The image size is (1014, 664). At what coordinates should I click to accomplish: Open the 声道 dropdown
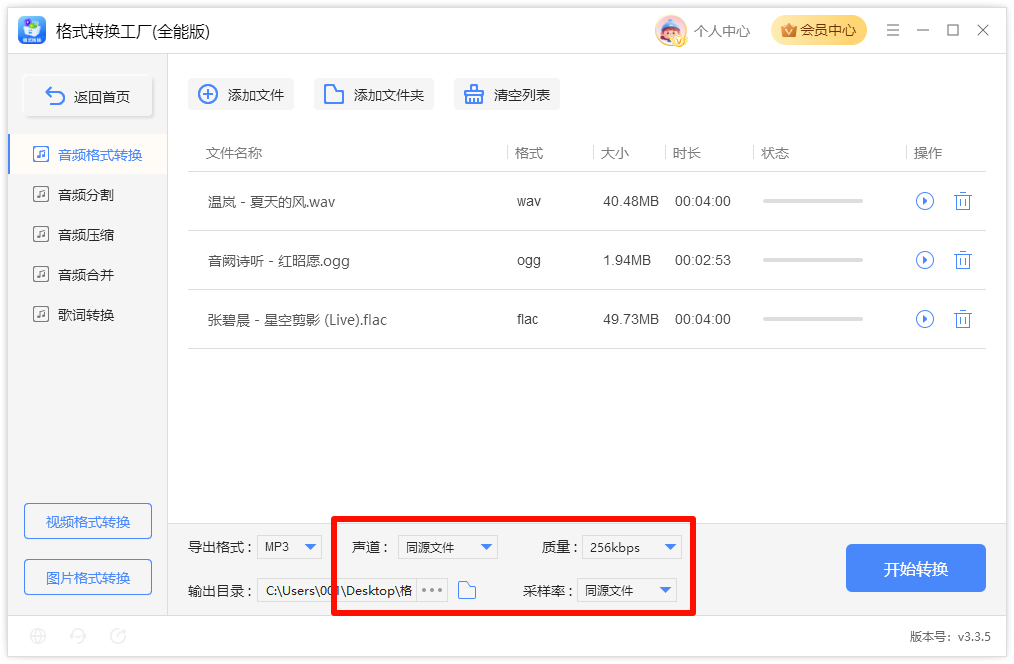click(x=448, y=547)
